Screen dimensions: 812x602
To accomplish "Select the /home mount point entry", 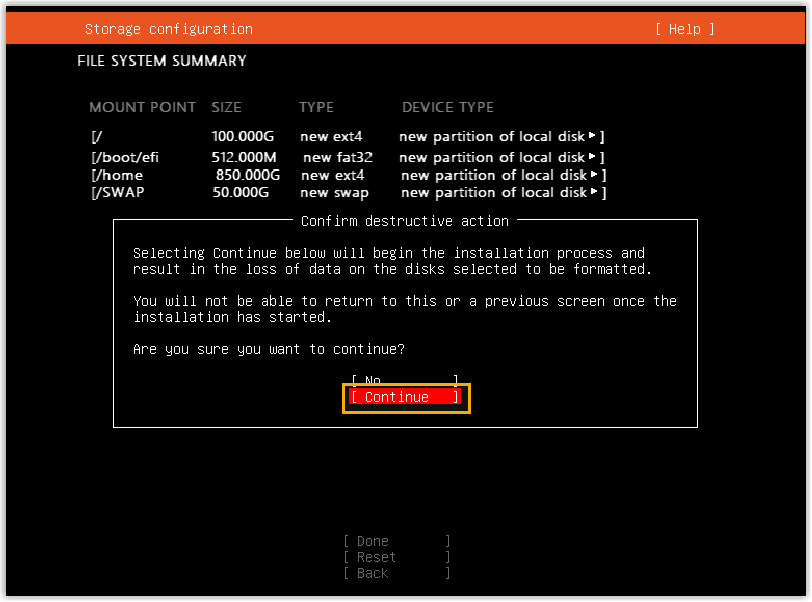I will click(x=117, y=175).
